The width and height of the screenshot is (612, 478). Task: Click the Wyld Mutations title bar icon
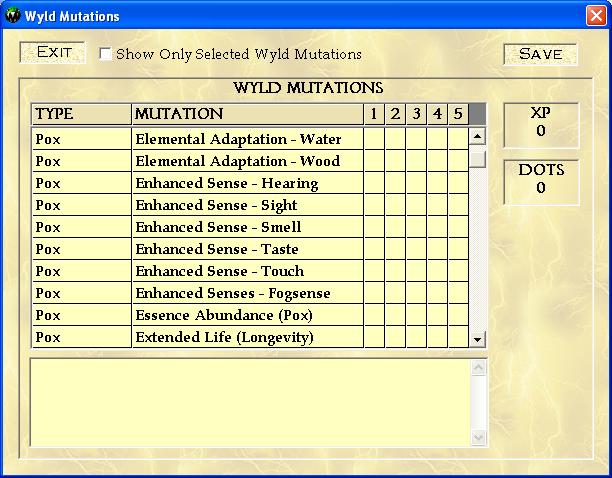click(x=12, y=16)
